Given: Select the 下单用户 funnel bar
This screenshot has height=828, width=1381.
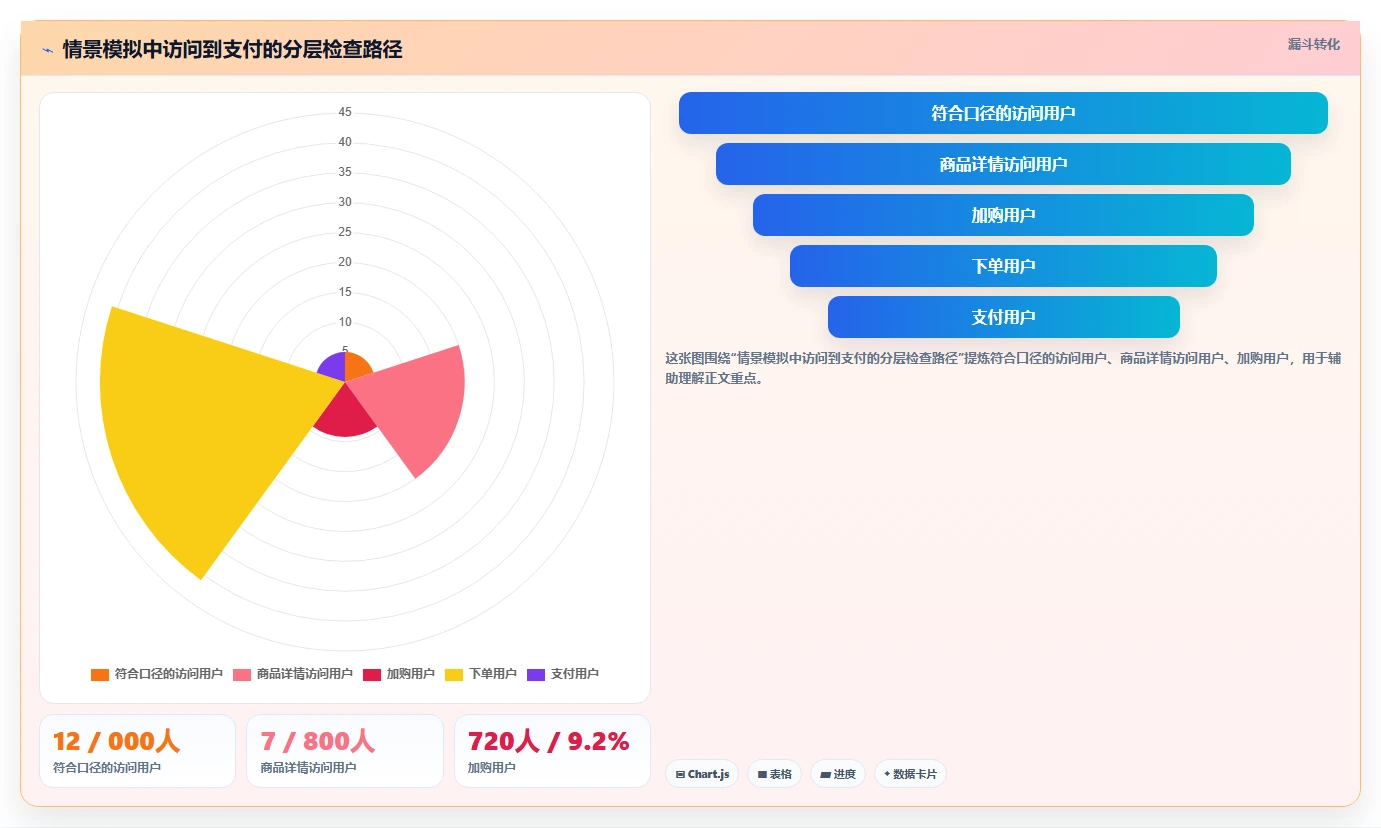Looking at the screenshot, I should (x=1003, y=266).
